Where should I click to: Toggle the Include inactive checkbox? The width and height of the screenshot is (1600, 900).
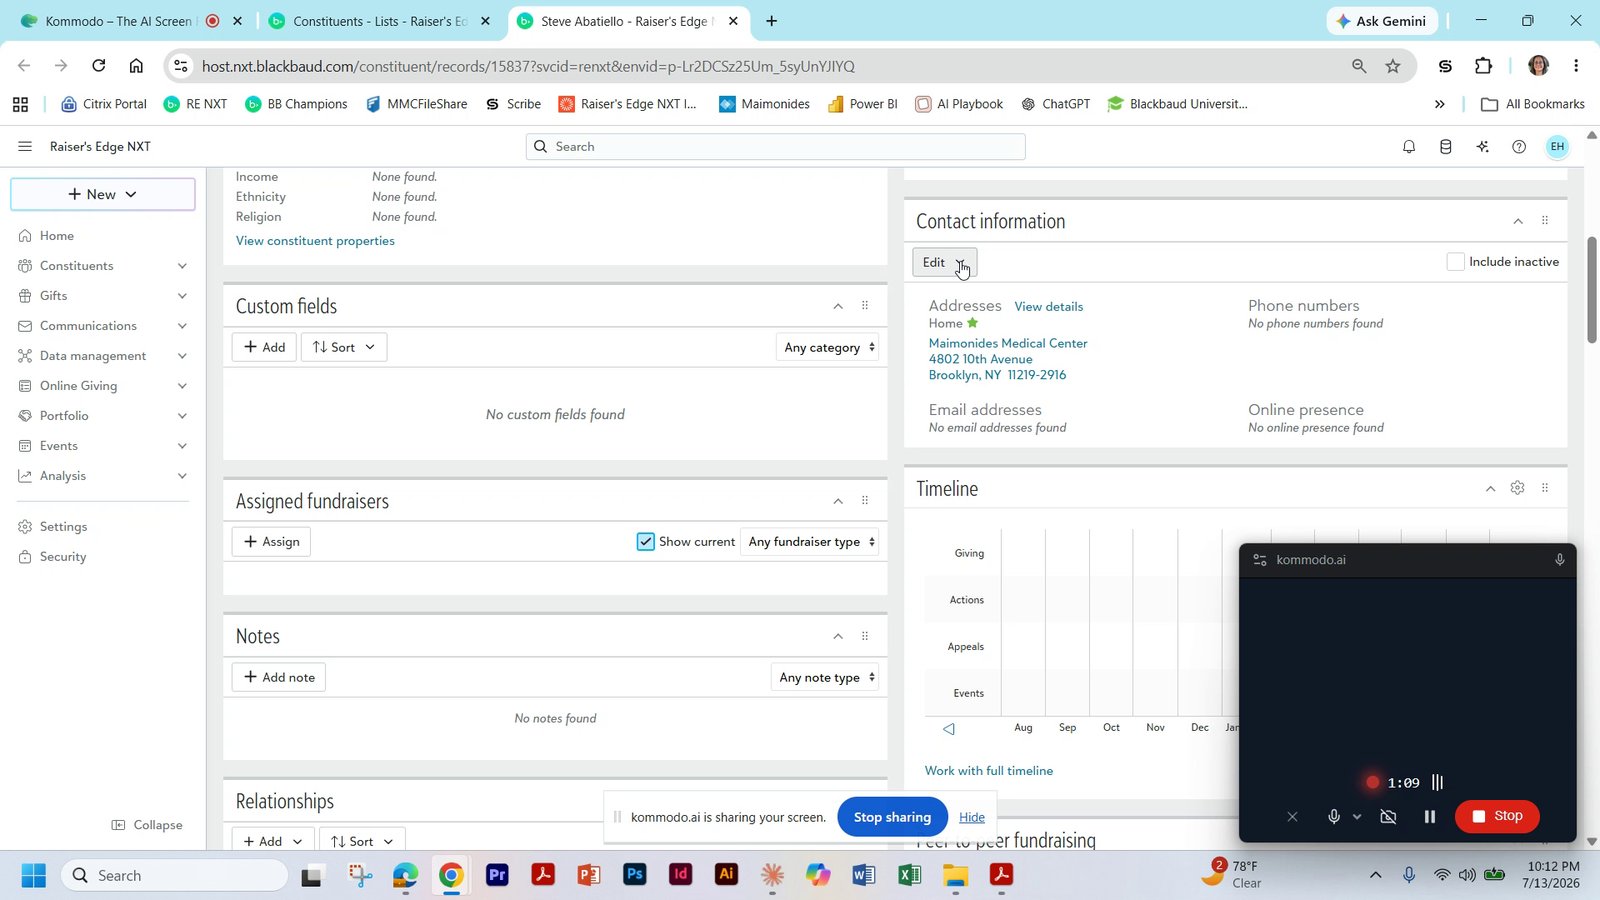[1456, 262]
